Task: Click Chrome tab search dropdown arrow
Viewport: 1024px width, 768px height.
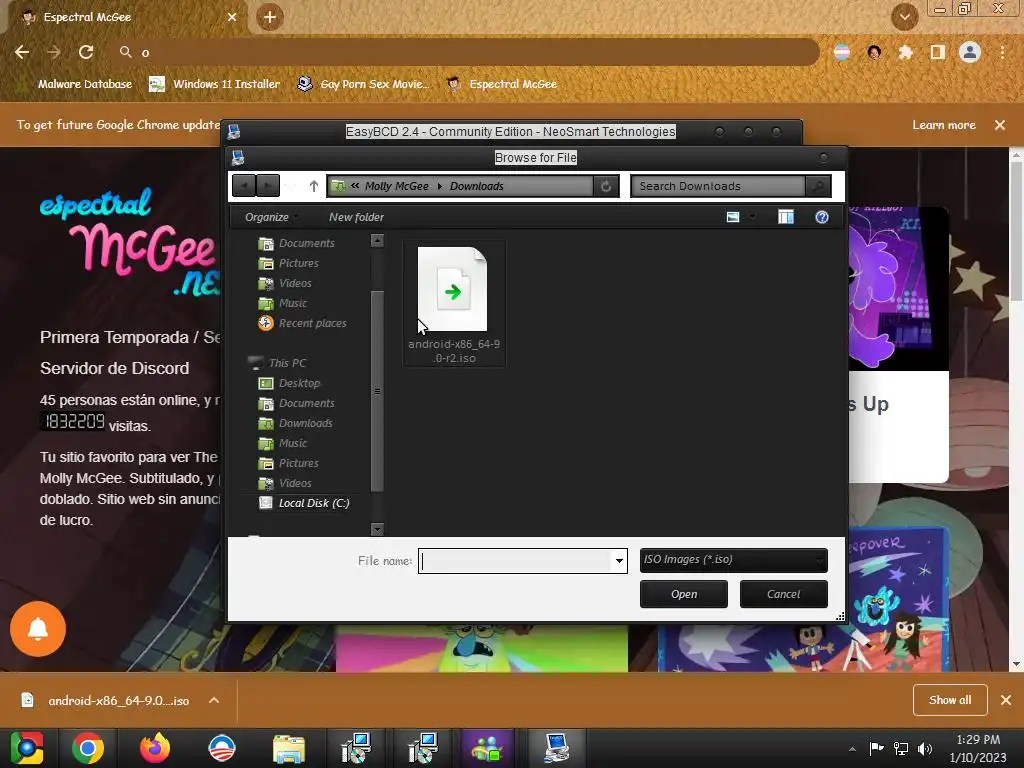Action: 904,17
